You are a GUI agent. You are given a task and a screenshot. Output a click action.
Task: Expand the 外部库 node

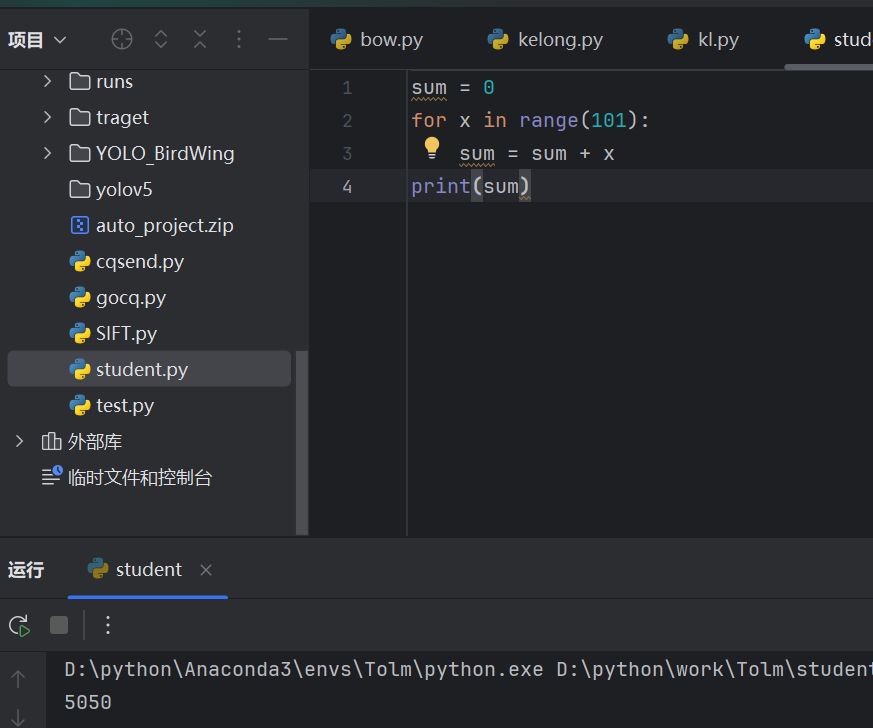pos(19,441)
